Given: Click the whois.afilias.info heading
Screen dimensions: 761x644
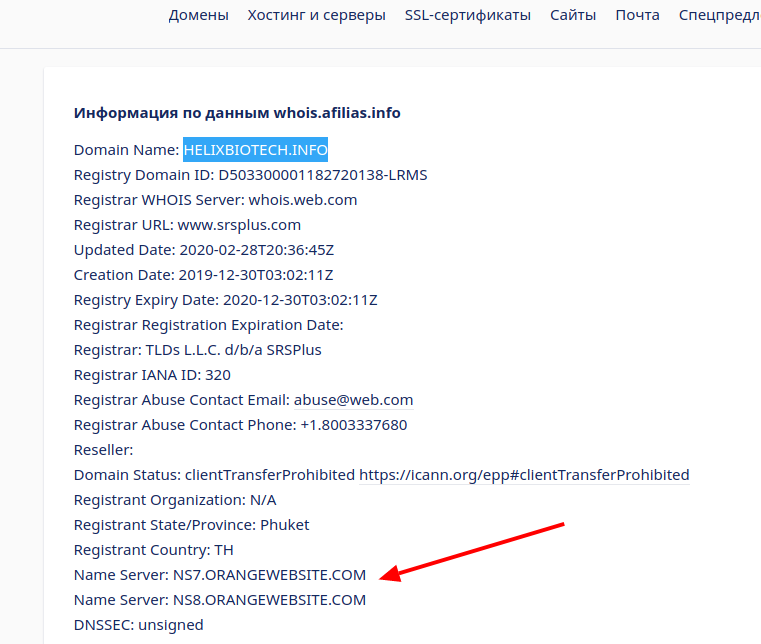Looking at the screenshot, I should [x=237, y=113].
